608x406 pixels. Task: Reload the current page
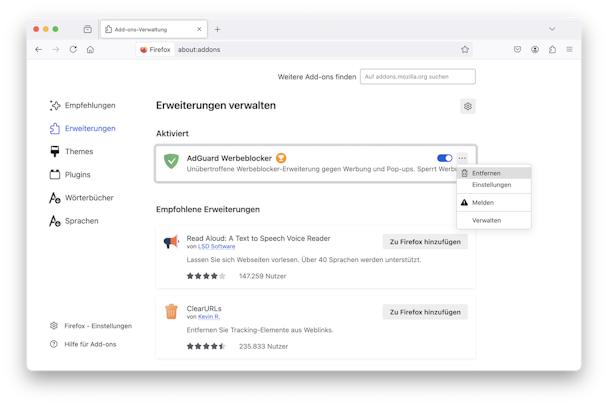click(x=73, y=49)
